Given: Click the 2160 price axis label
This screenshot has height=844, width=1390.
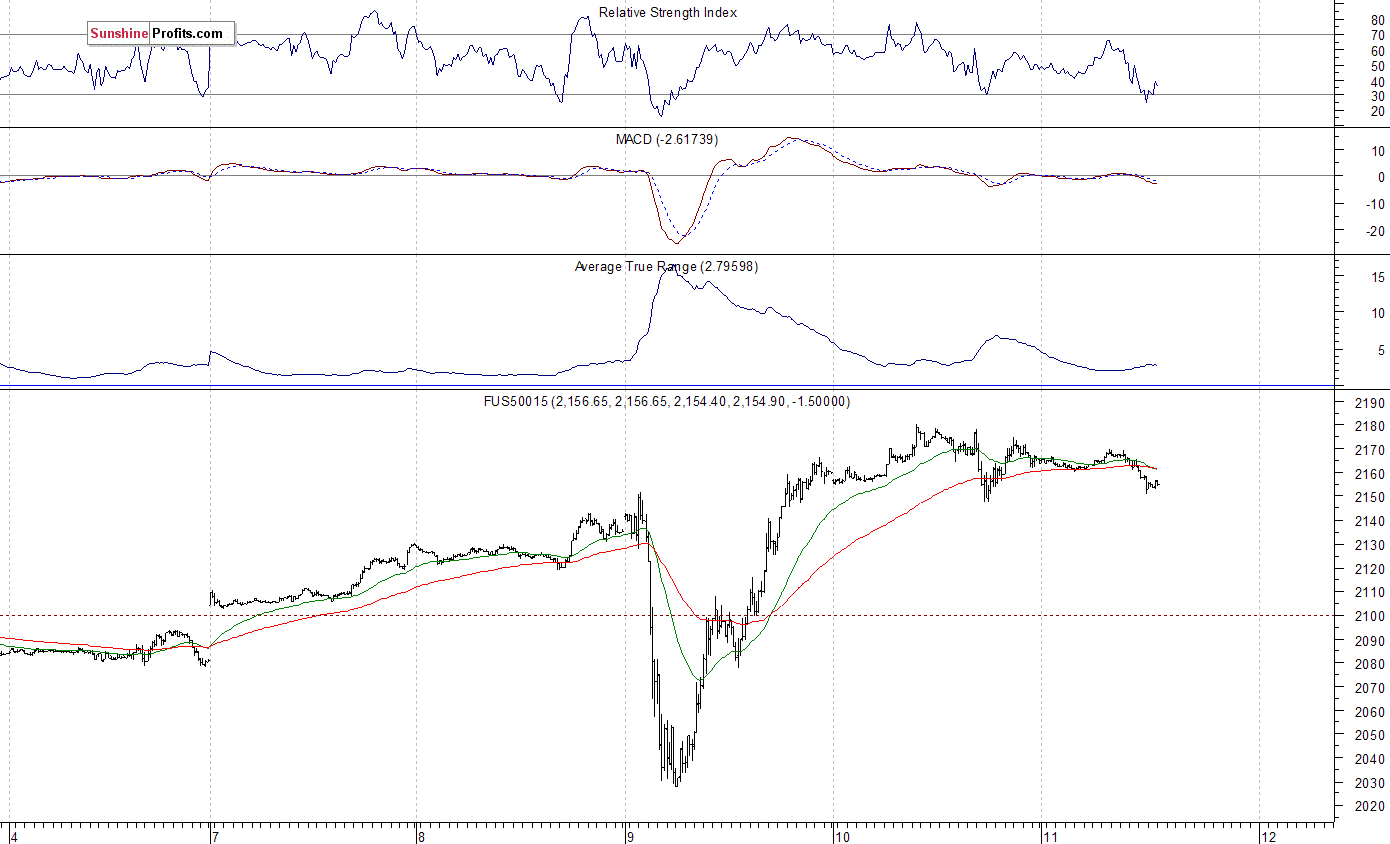Looking at the screenshot, I should (1371, 474).
